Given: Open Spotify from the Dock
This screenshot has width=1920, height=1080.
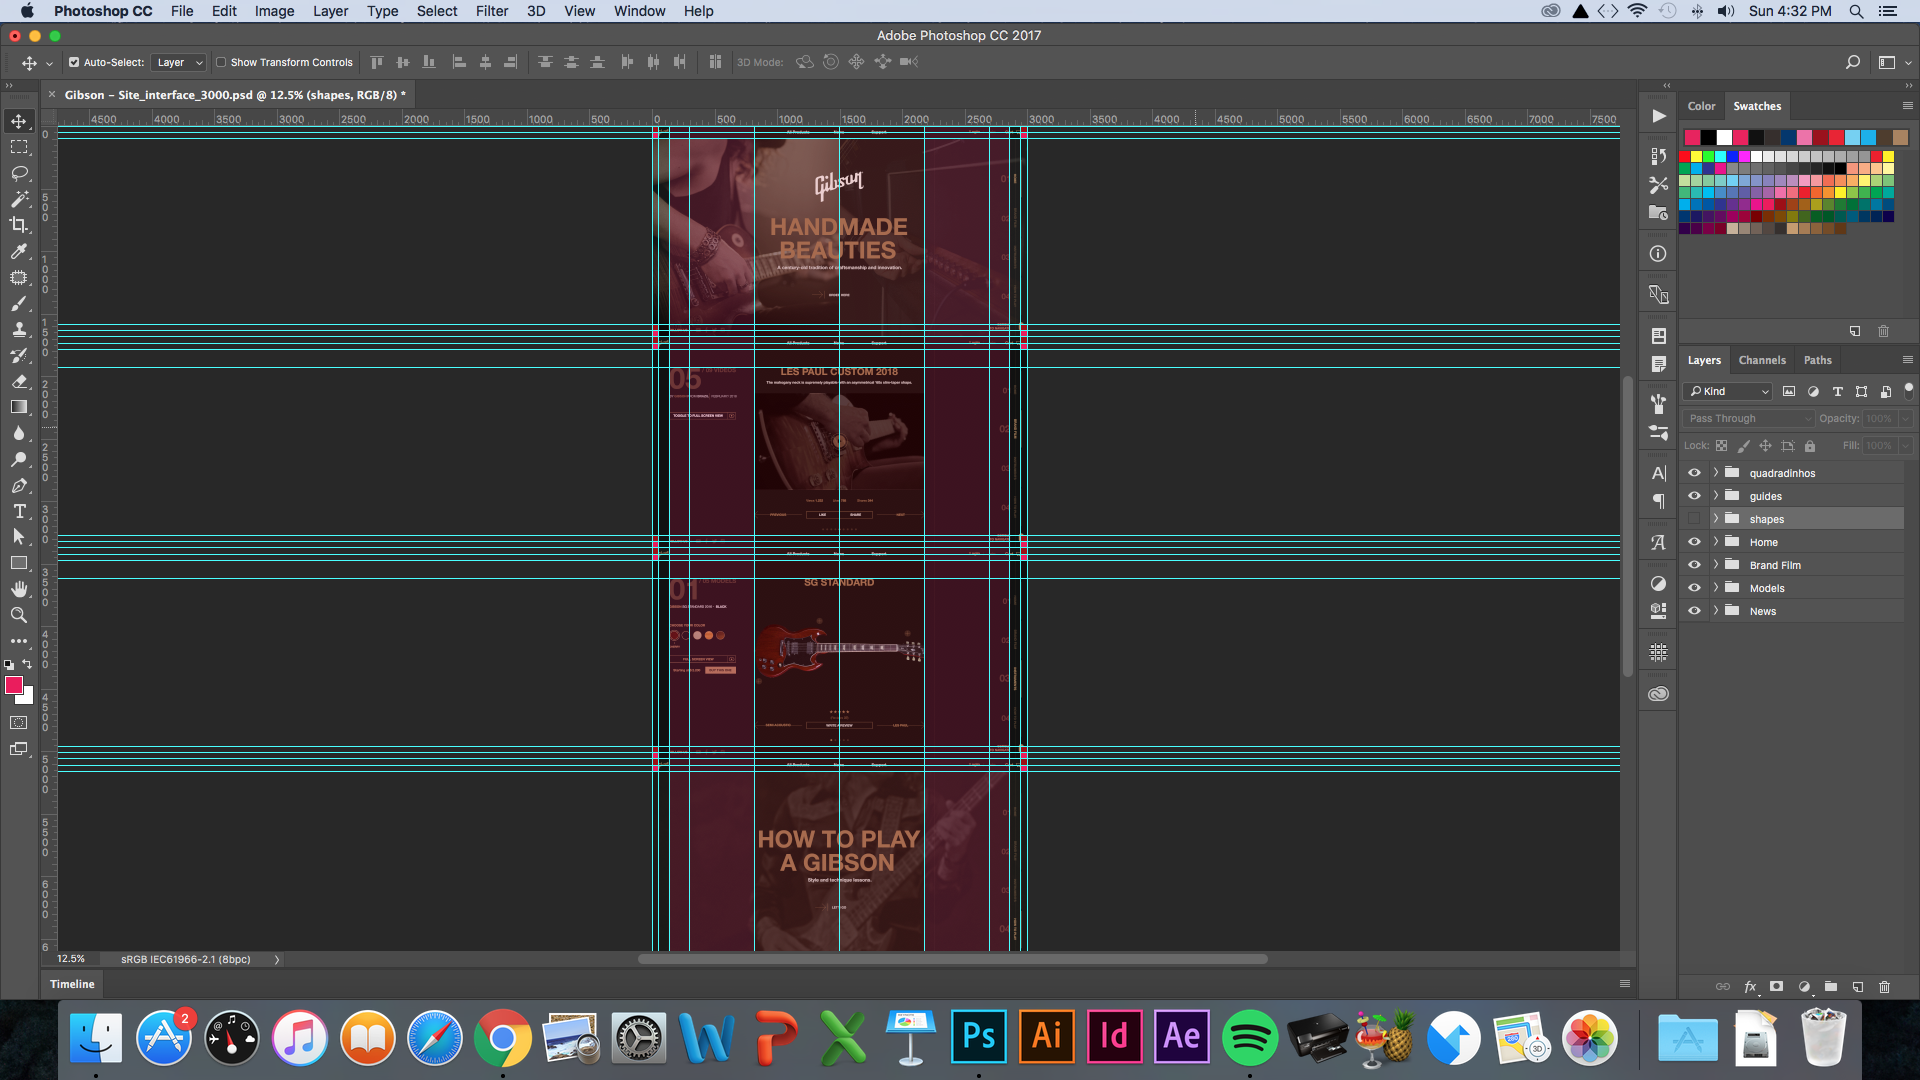Looking at the screenshot, I should pyautogui.click(x=1250, y=1037).
